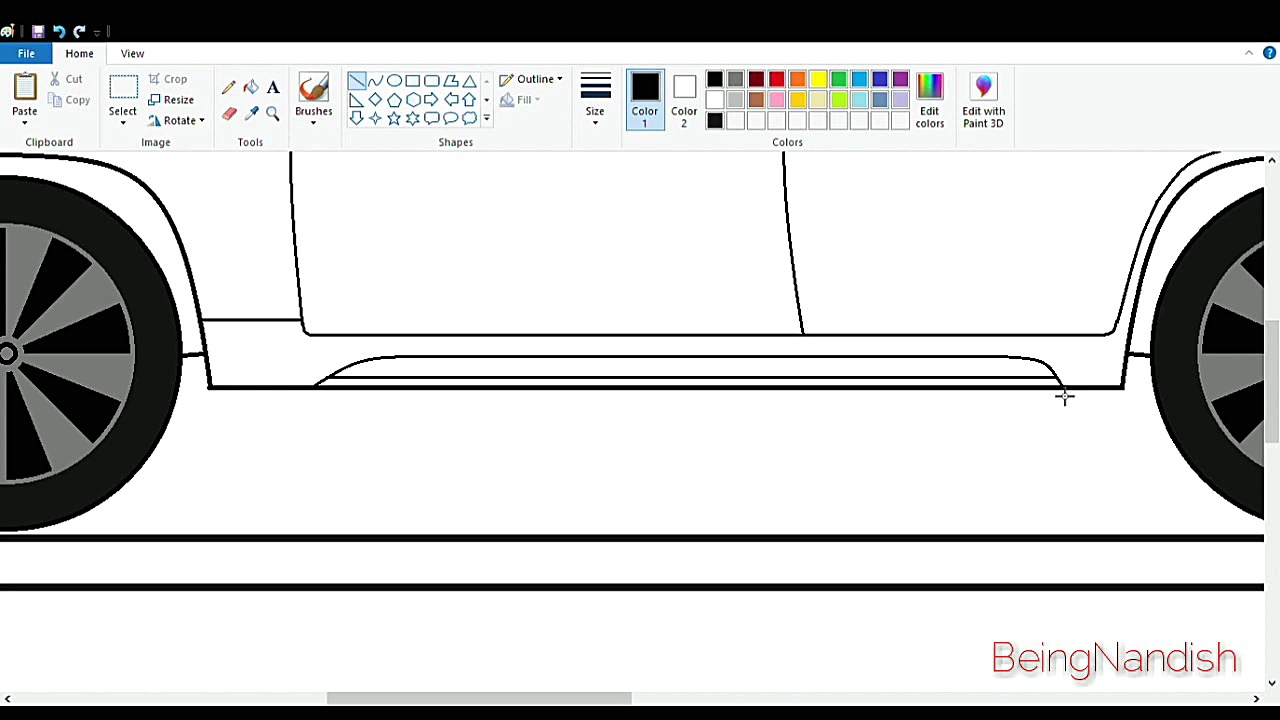Viewport: 1280px width, 720px height.
Task: Click the Crop button
Action: click(167, 79)
